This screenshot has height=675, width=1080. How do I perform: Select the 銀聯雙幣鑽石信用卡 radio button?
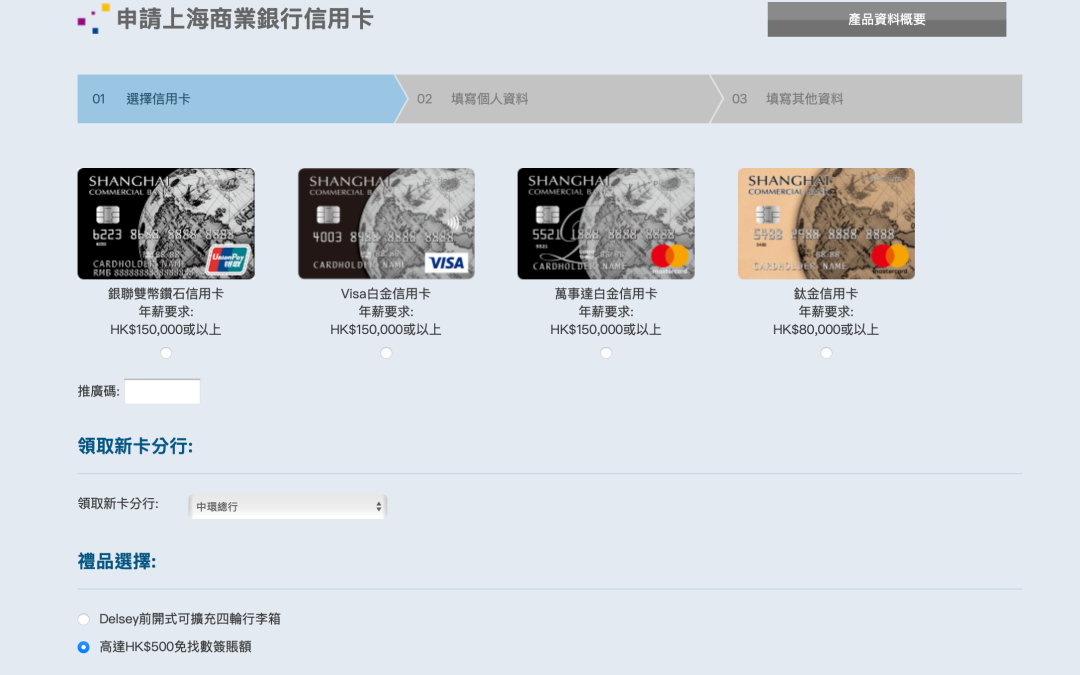coord(166,353)
